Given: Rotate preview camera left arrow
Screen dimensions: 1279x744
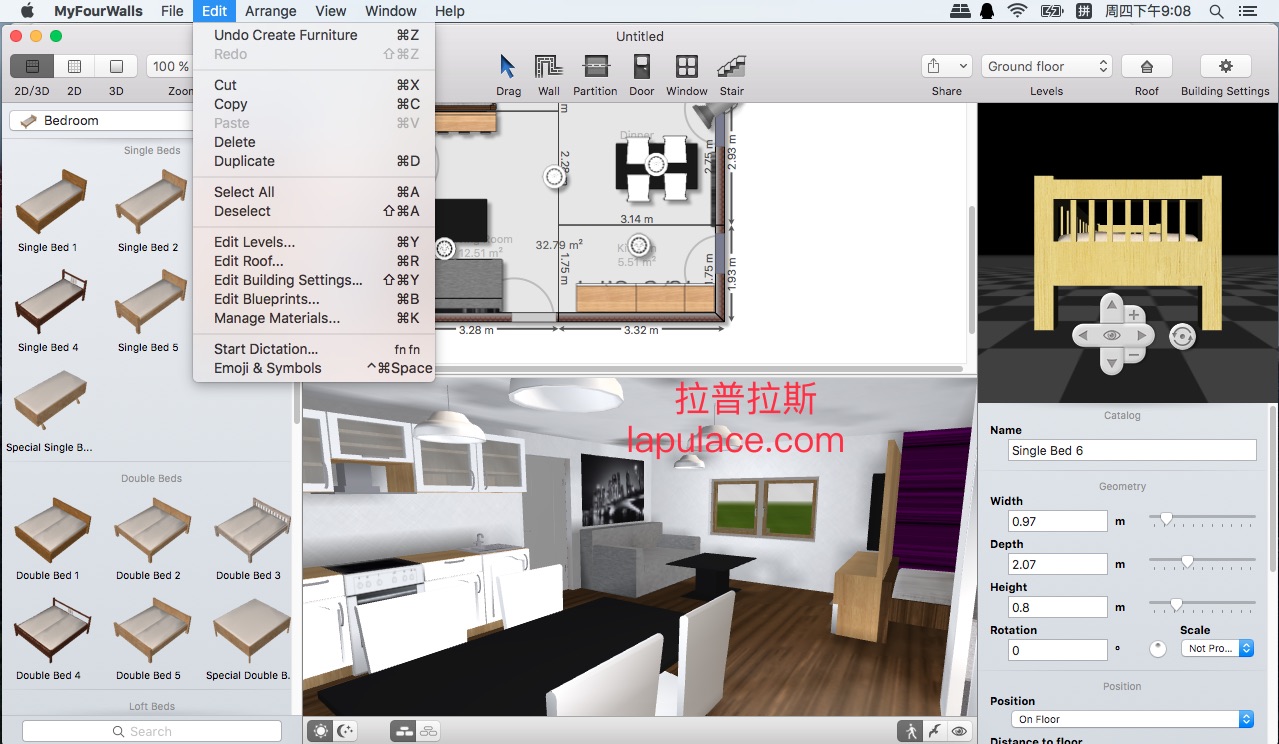Looking at the screenshot, I should tap(1083, 336).
